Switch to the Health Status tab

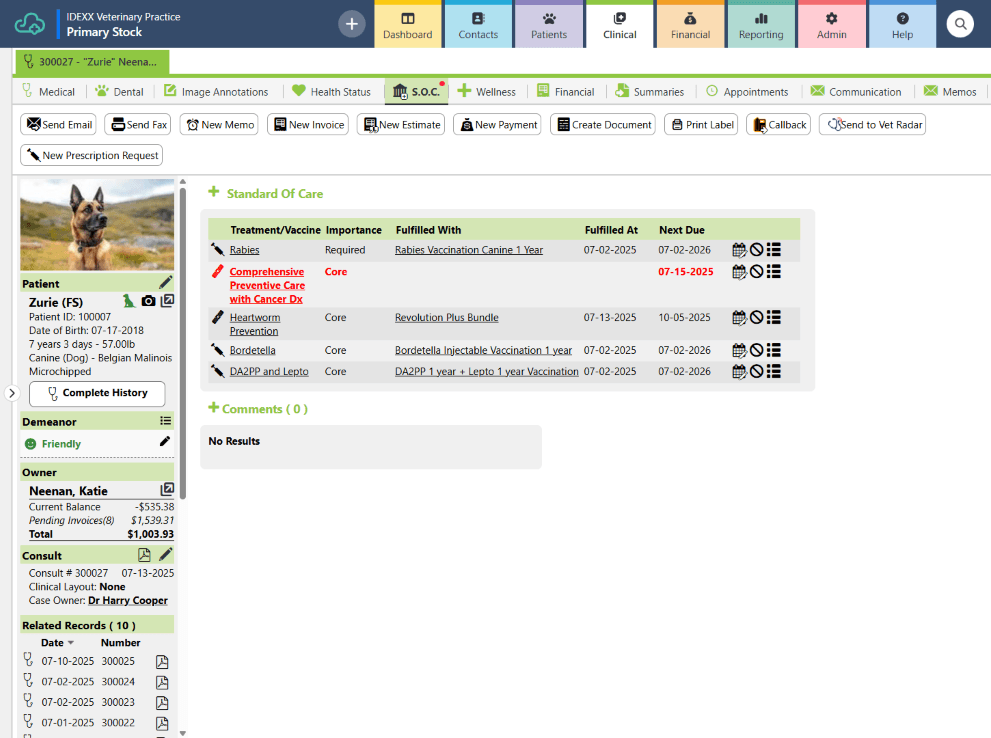332,92
